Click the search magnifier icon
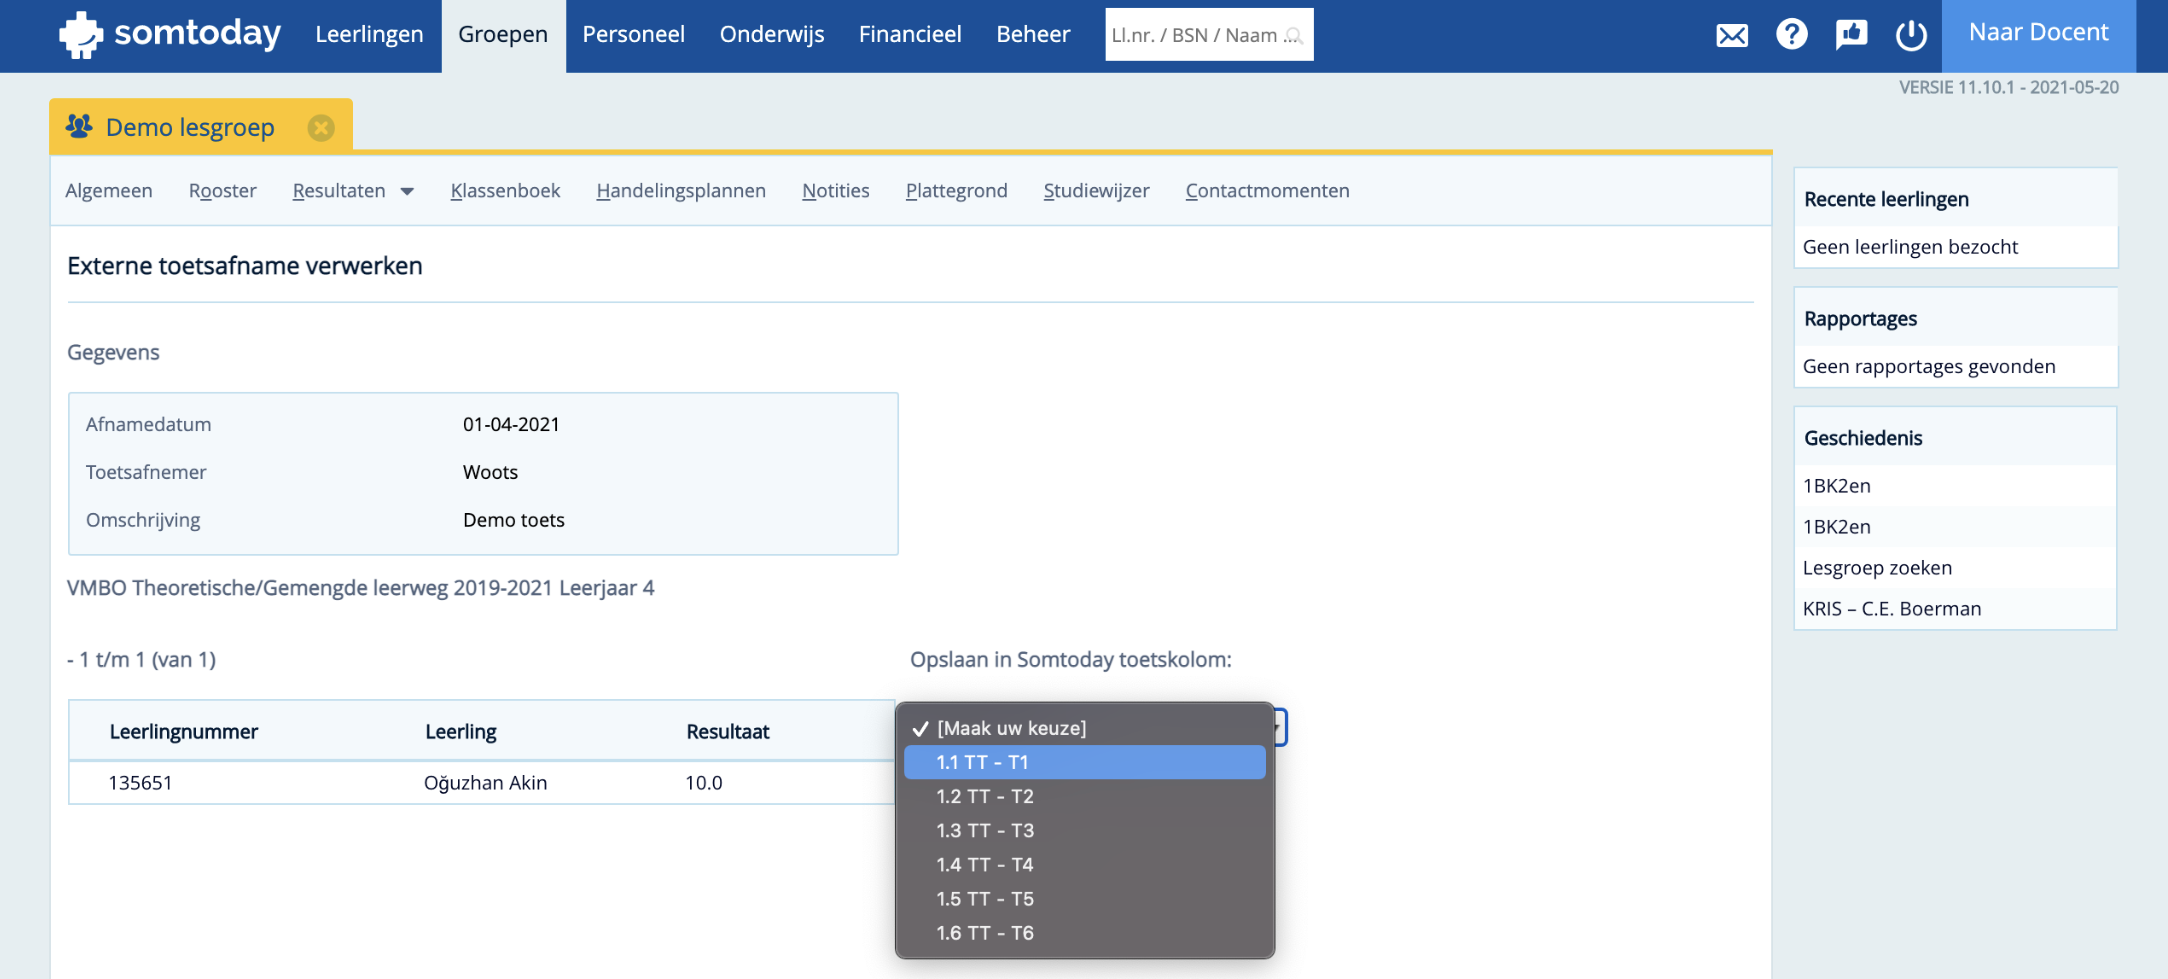This screenshot has width=2168, height=979. coord(1293,36)
